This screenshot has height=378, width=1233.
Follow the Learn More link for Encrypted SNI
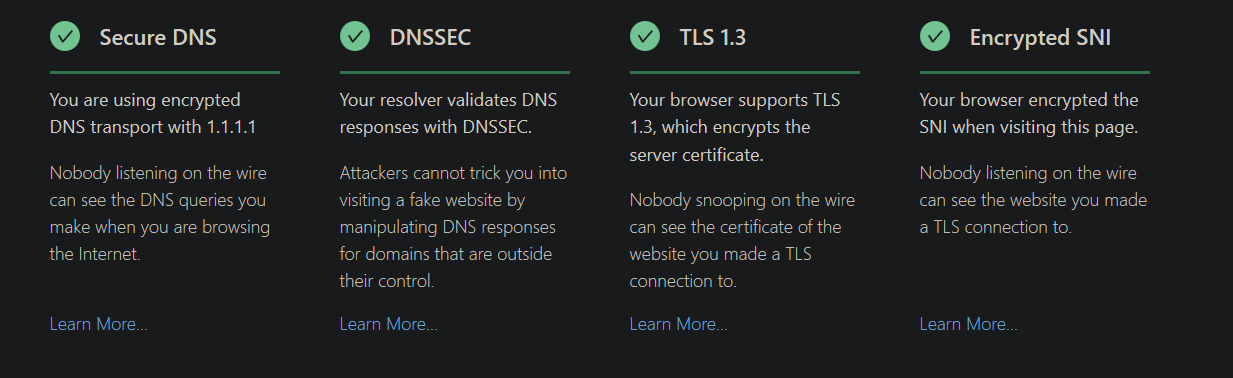point(969,324)
